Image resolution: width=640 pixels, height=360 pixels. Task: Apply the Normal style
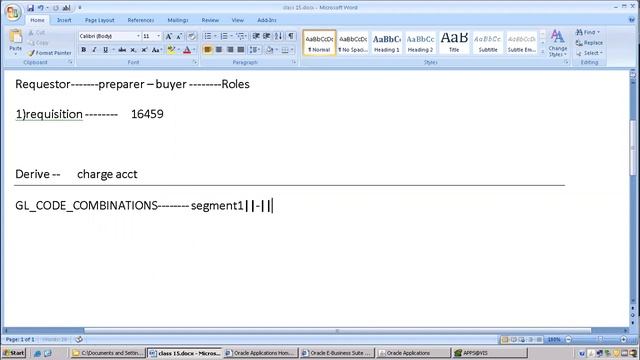point(319,42)
